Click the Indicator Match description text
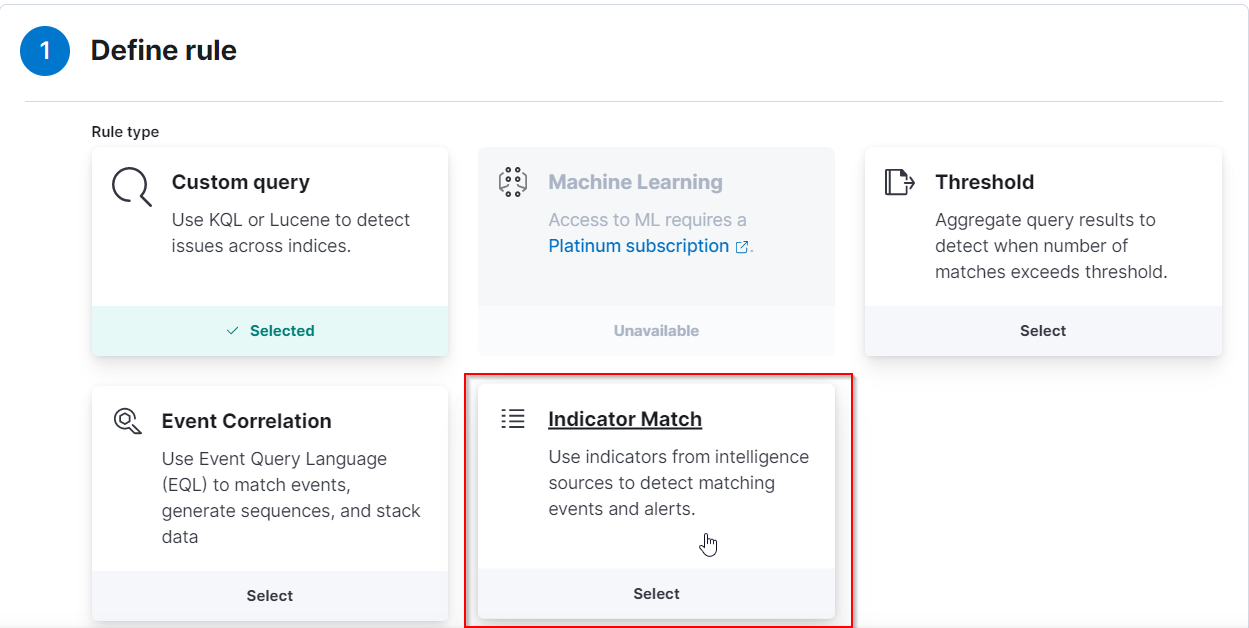Viewport: 1249px width, 628px height. coord(678,483)
